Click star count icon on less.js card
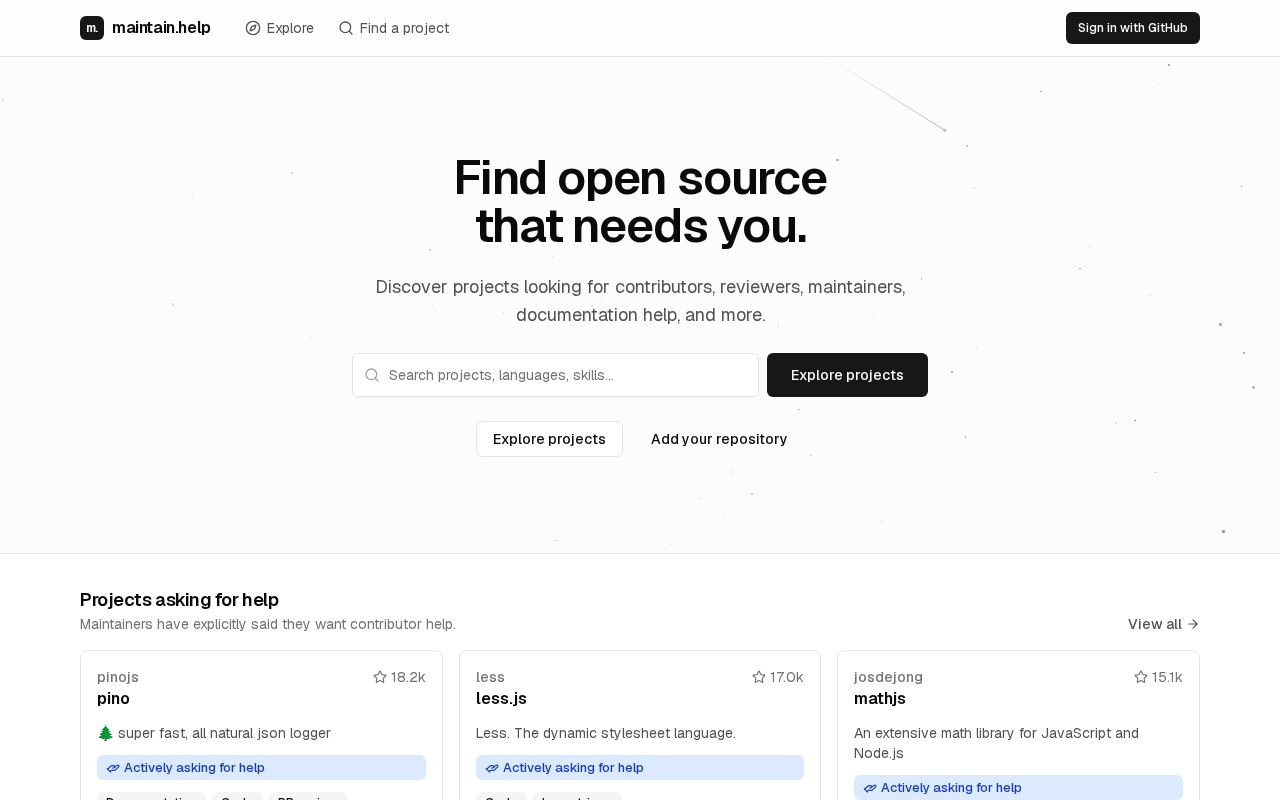The image size is (1280, 800). pos(759,677)
